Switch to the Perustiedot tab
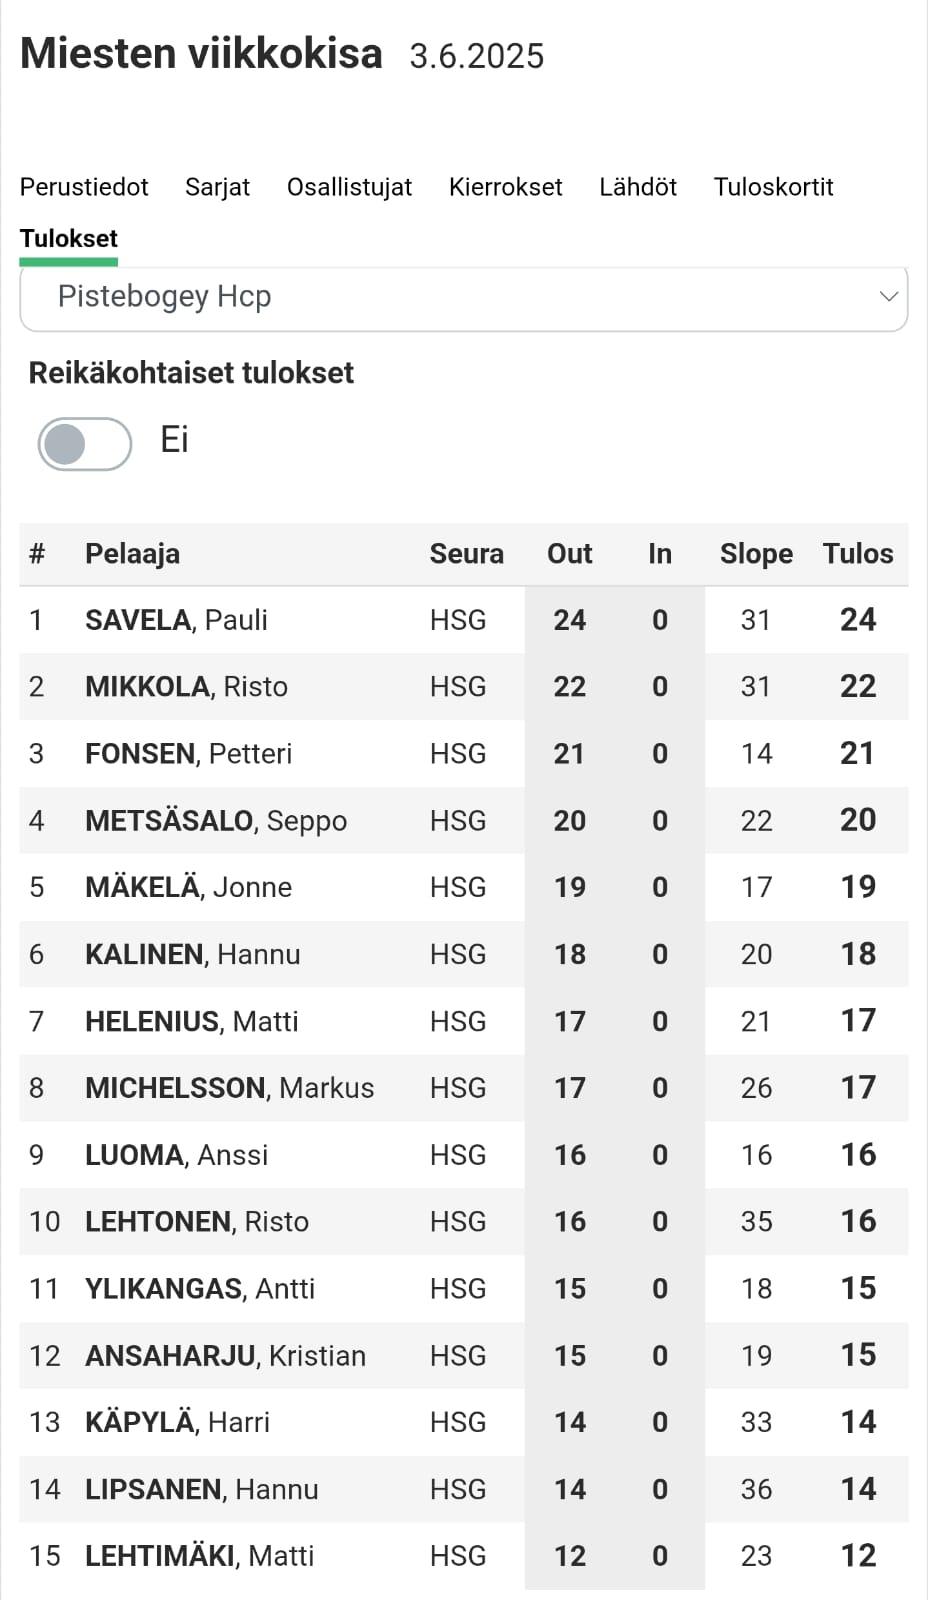Viewport: 928px width, 1600px height. tap(84, 187)
